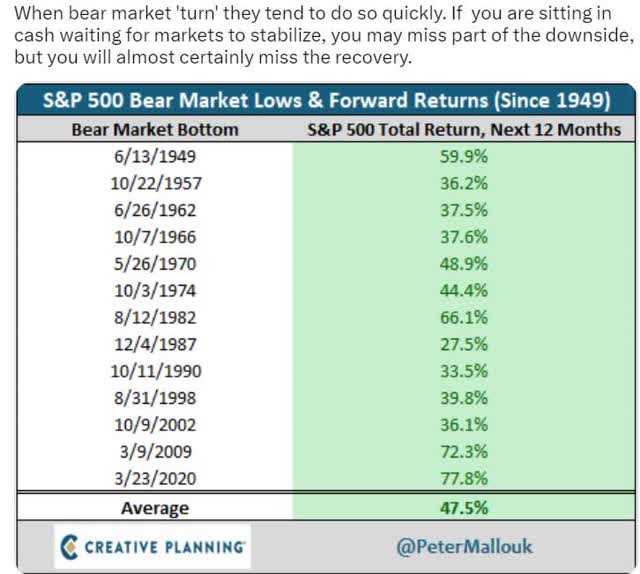
Task: Open the @PeterMallouk handle
Action: tap(465, 546)
